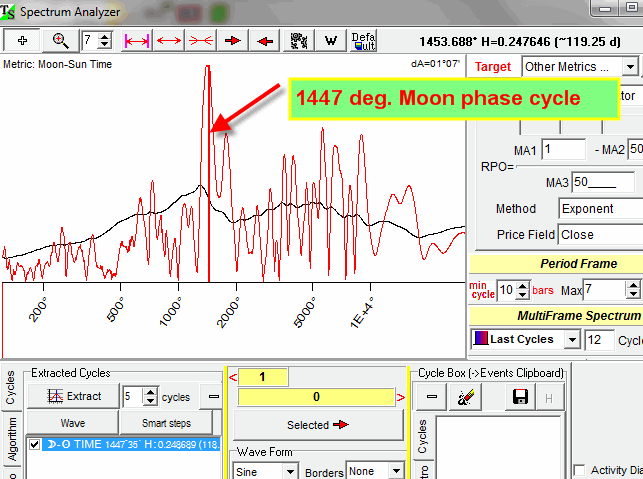
Task: Click the W toolbar button
Action: (x=330, y=41)
